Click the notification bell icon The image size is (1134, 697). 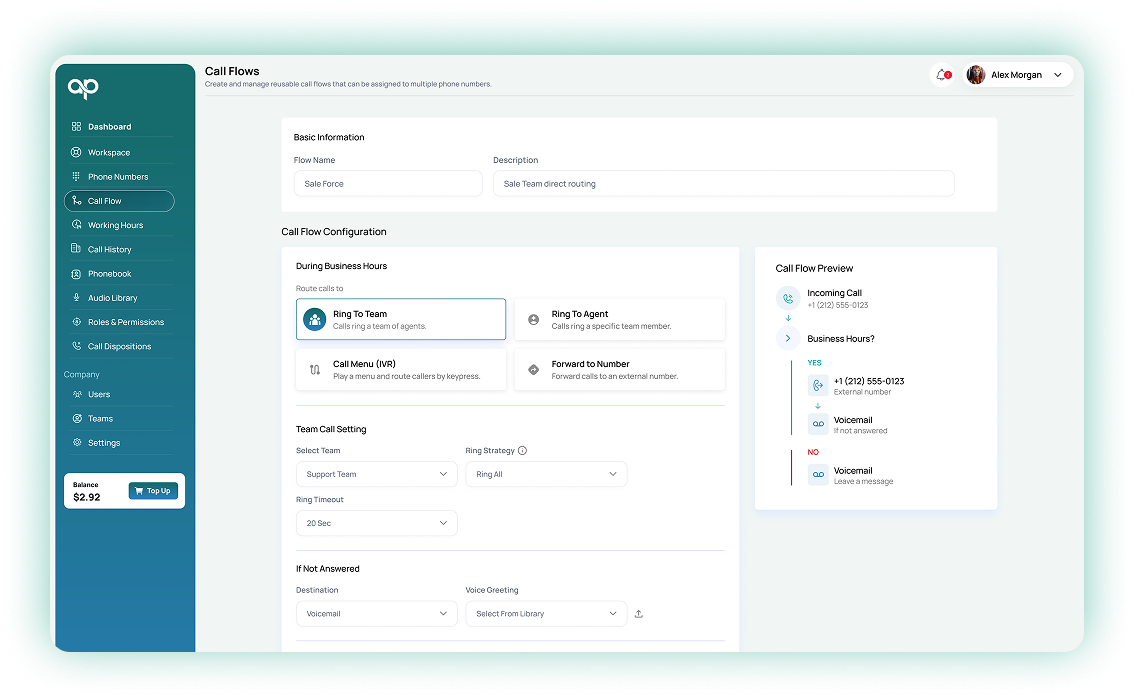click(x=941, y=75)
